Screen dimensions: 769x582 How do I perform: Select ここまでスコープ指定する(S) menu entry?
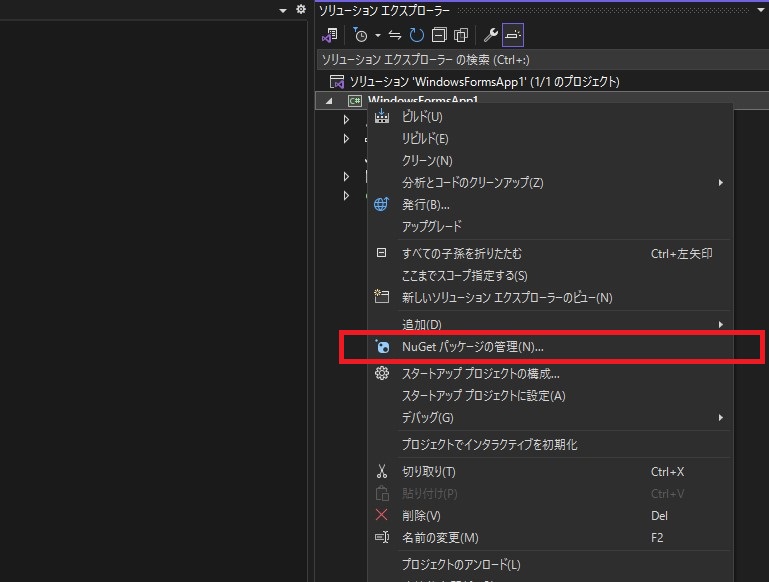click(x=464, y=276)
